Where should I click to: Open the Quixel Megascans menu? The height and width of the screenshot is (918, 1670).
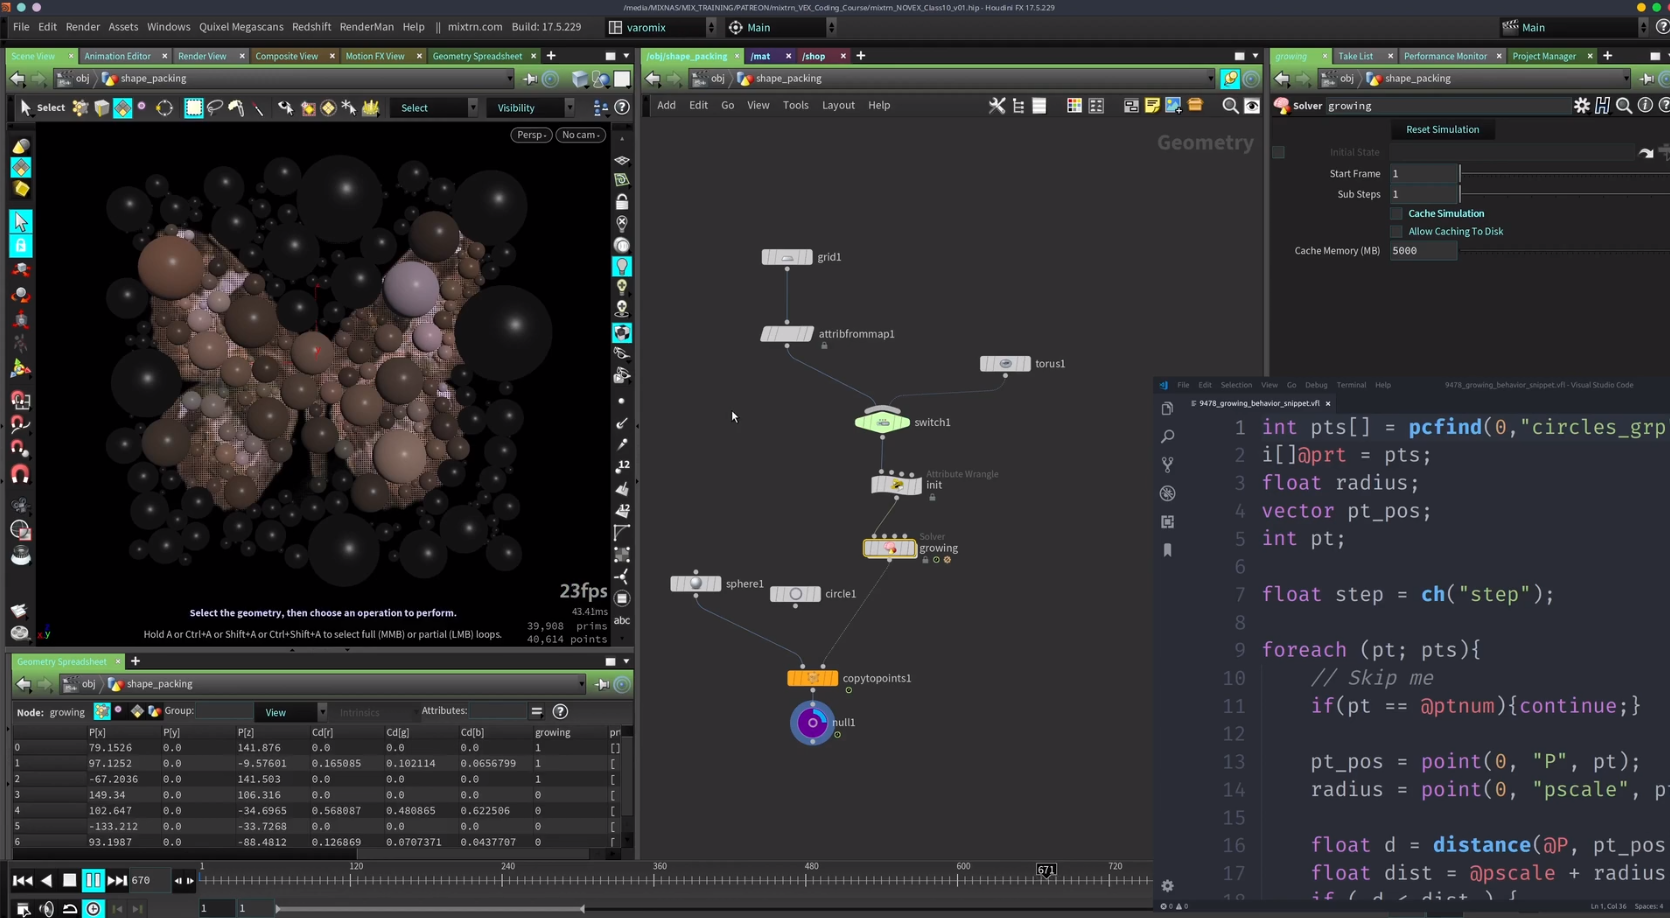[240, 27]
